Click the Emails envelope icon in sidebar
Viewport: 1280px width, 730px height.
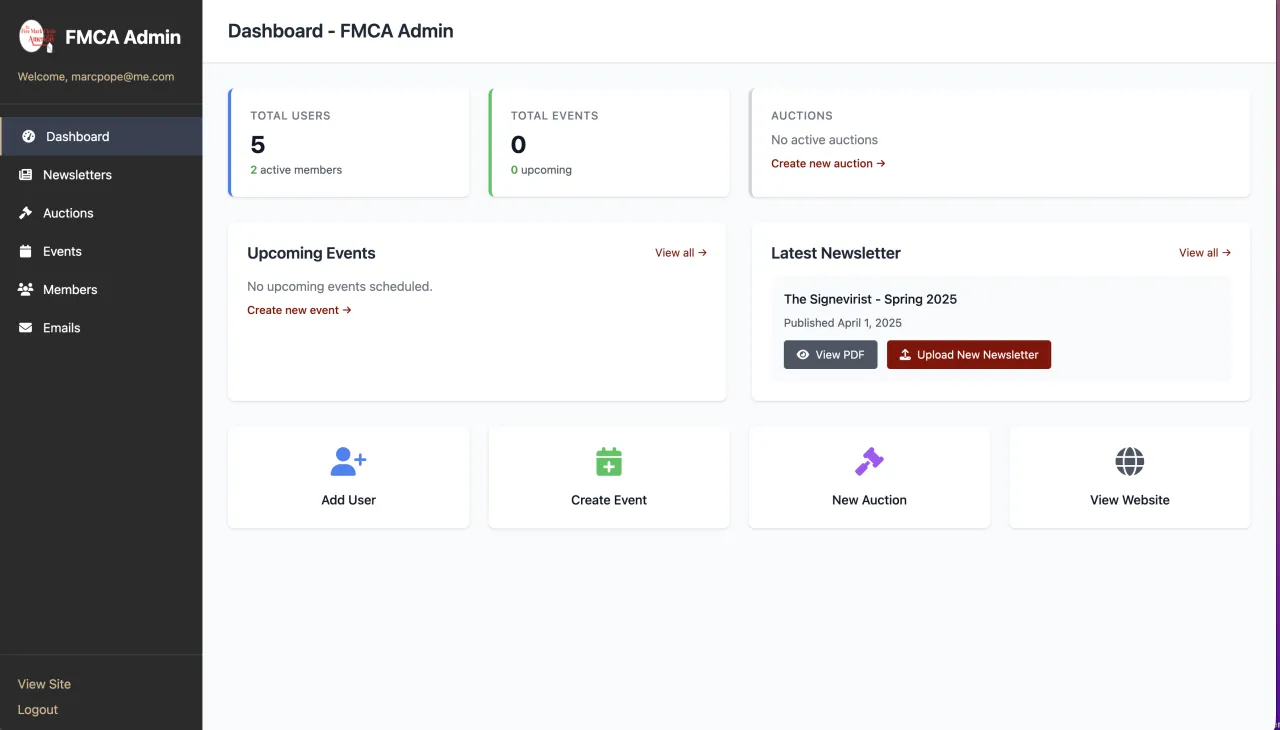[26, 328]
